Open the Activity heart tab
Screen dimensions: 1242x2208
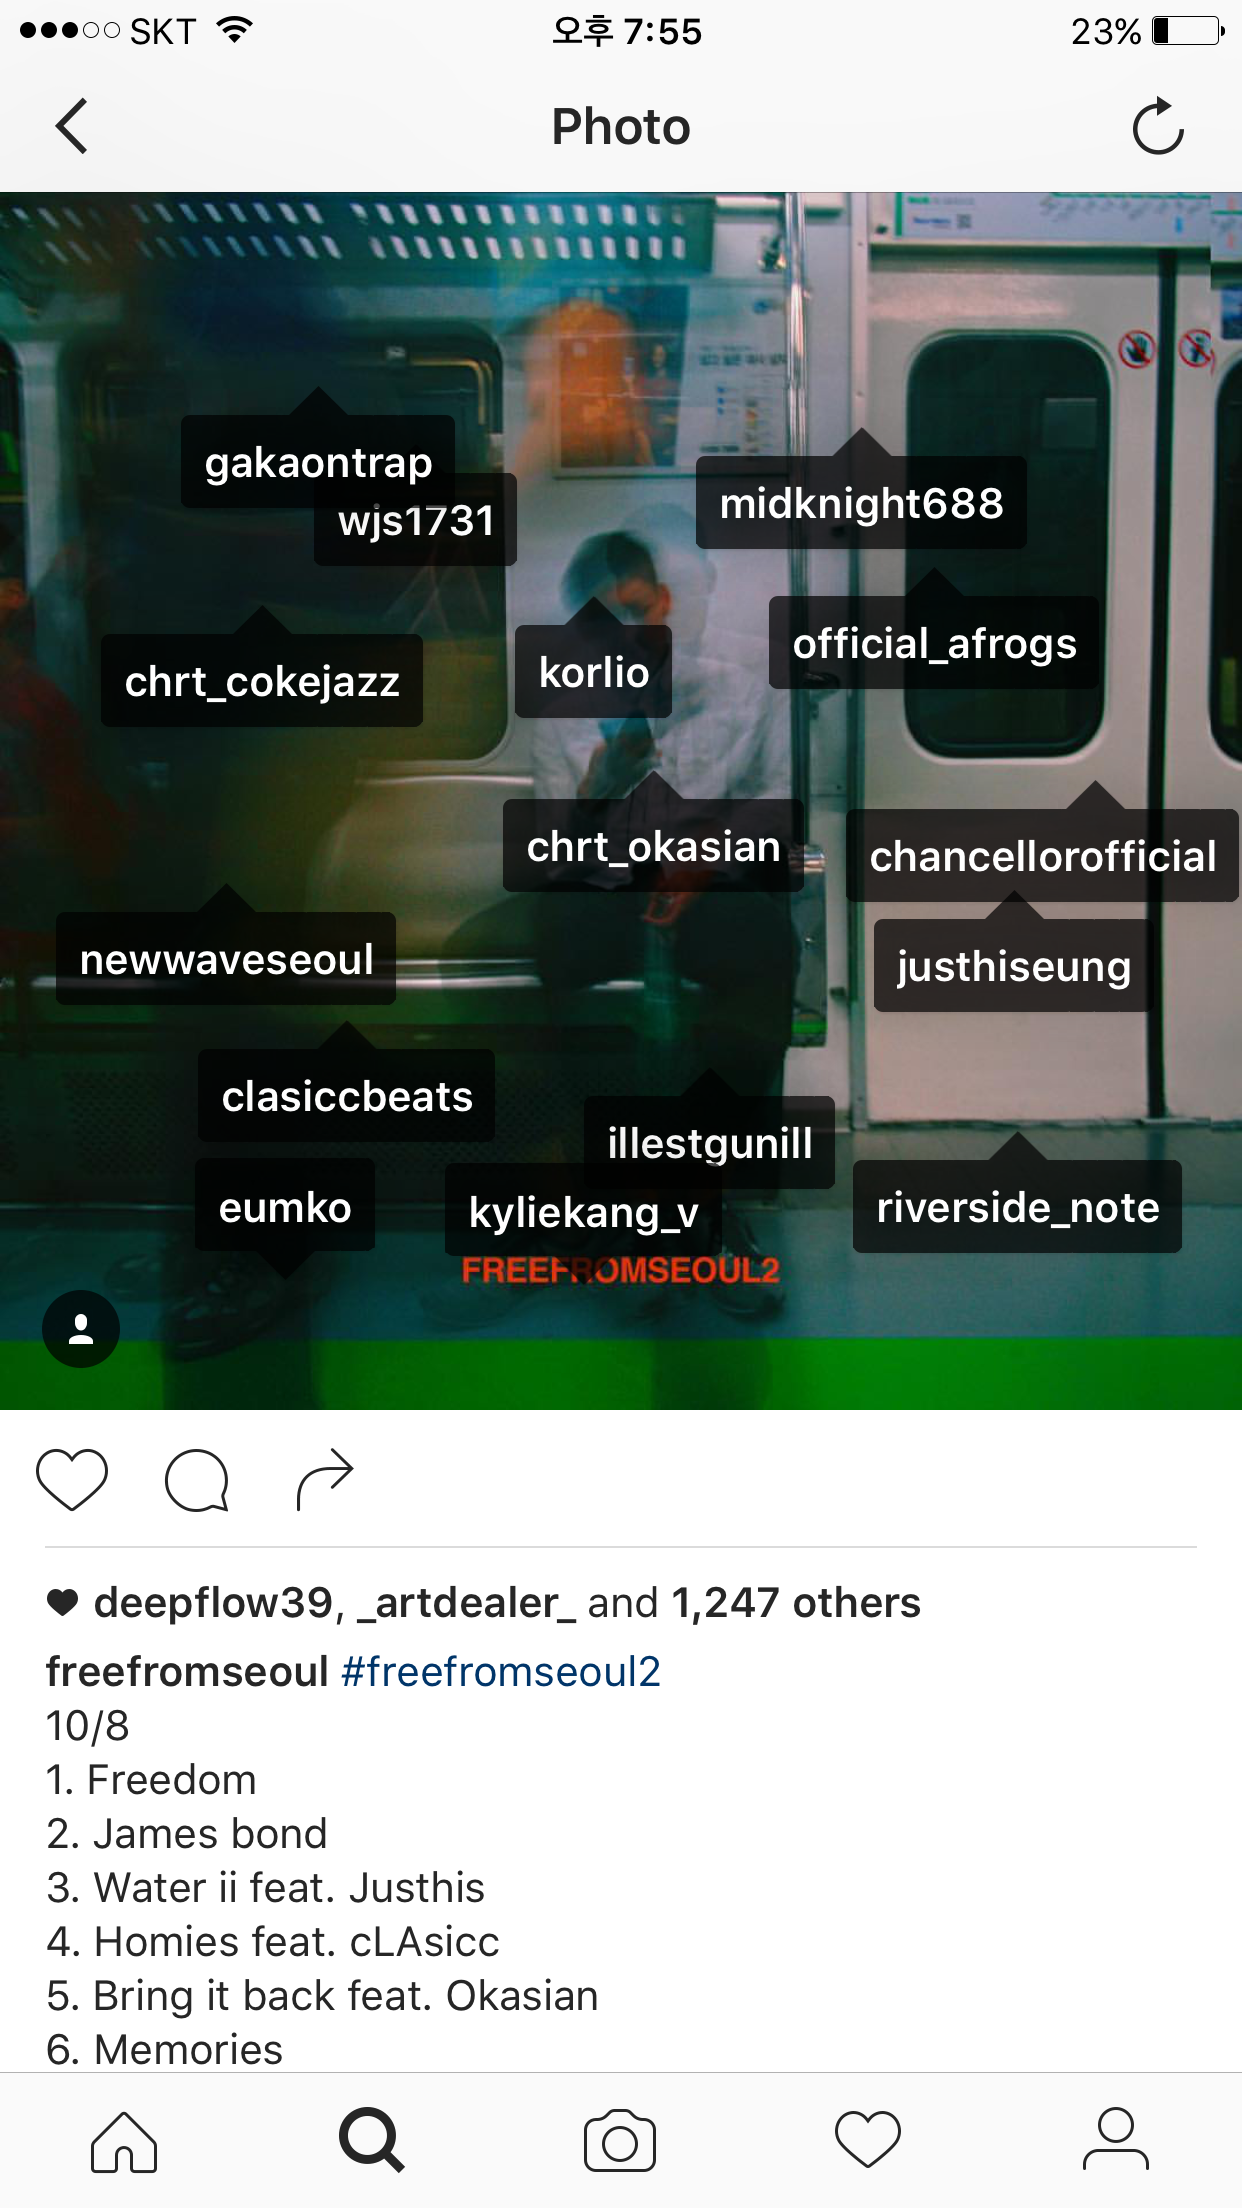[x=868, y=2140]
